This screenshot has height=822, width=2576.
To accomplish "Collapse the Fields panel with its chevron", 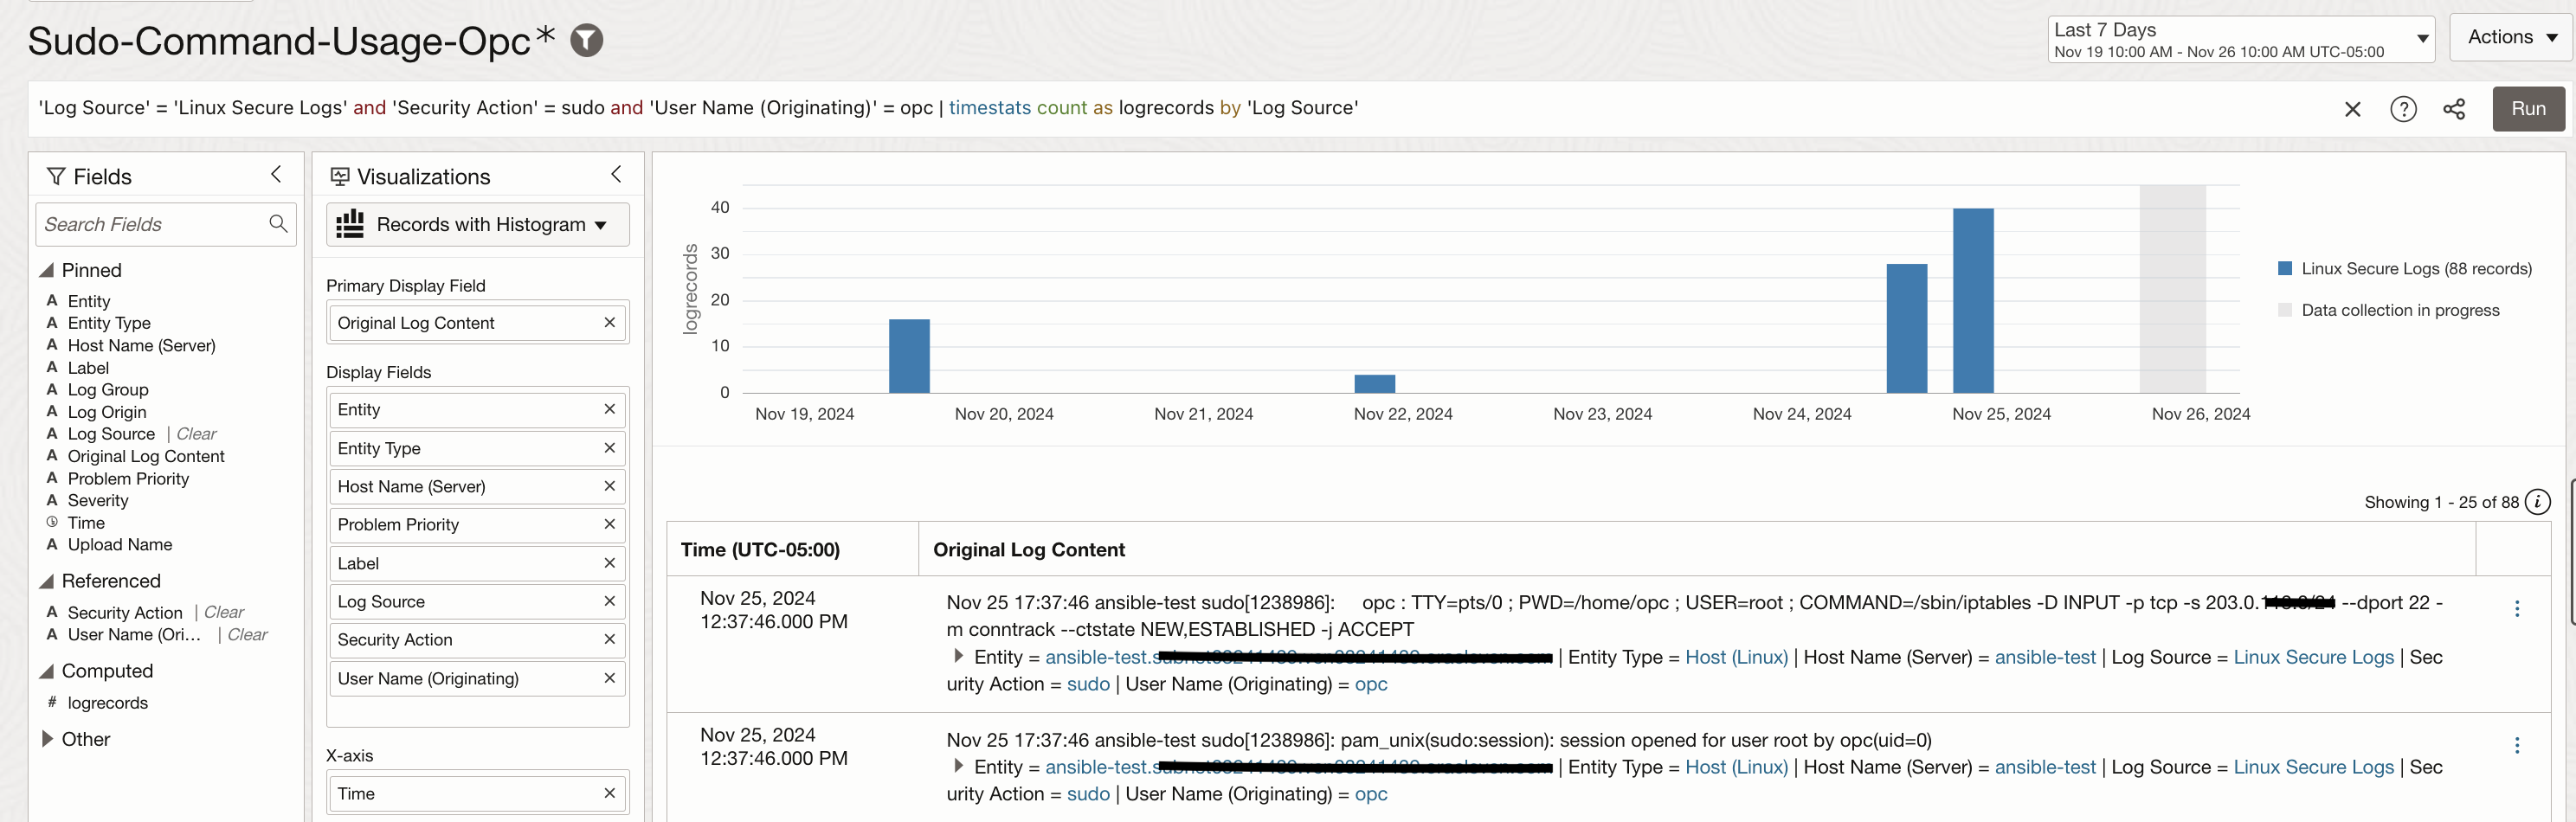I will pyautogui.click(x=277, y=175).
